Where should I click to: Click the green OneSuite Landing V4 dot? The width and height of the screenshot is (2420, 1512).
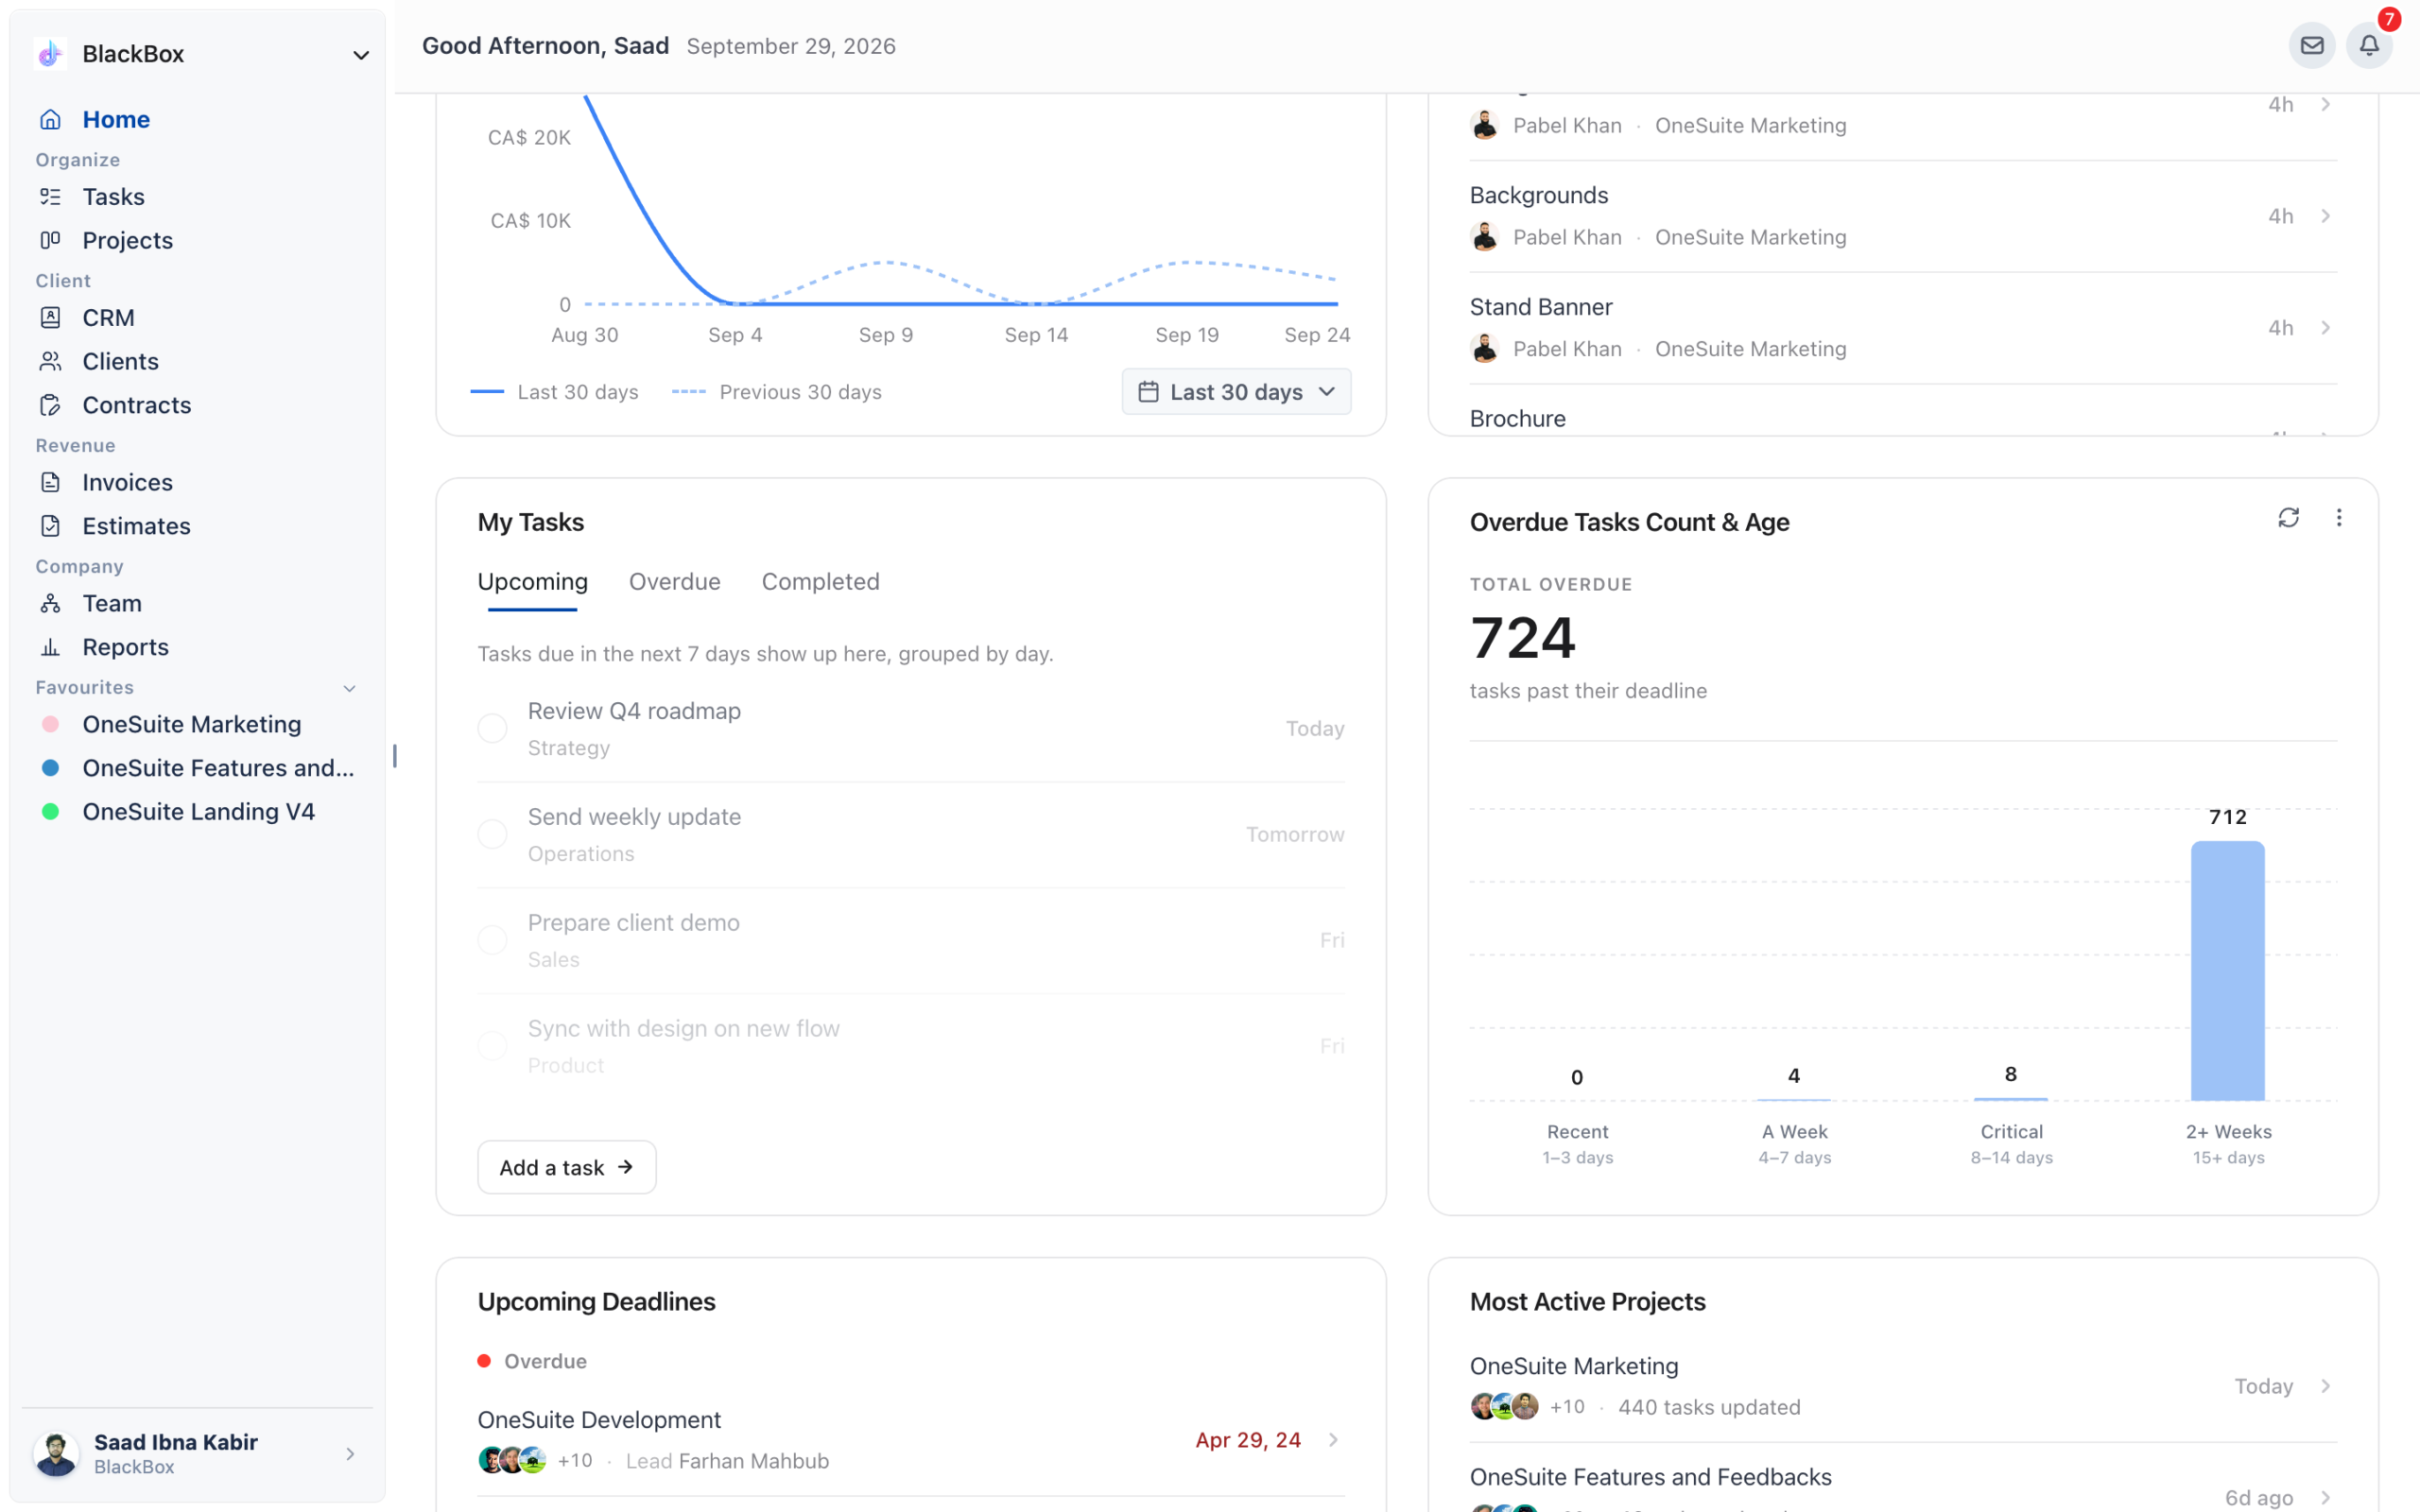[x=50, y=812]
